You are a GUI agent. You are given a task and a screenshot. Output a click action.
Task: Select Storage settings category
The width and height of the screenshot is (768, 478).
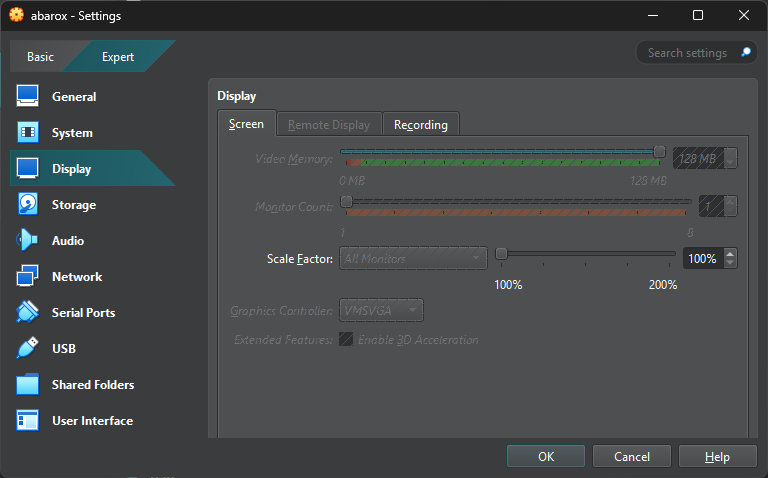93,204
